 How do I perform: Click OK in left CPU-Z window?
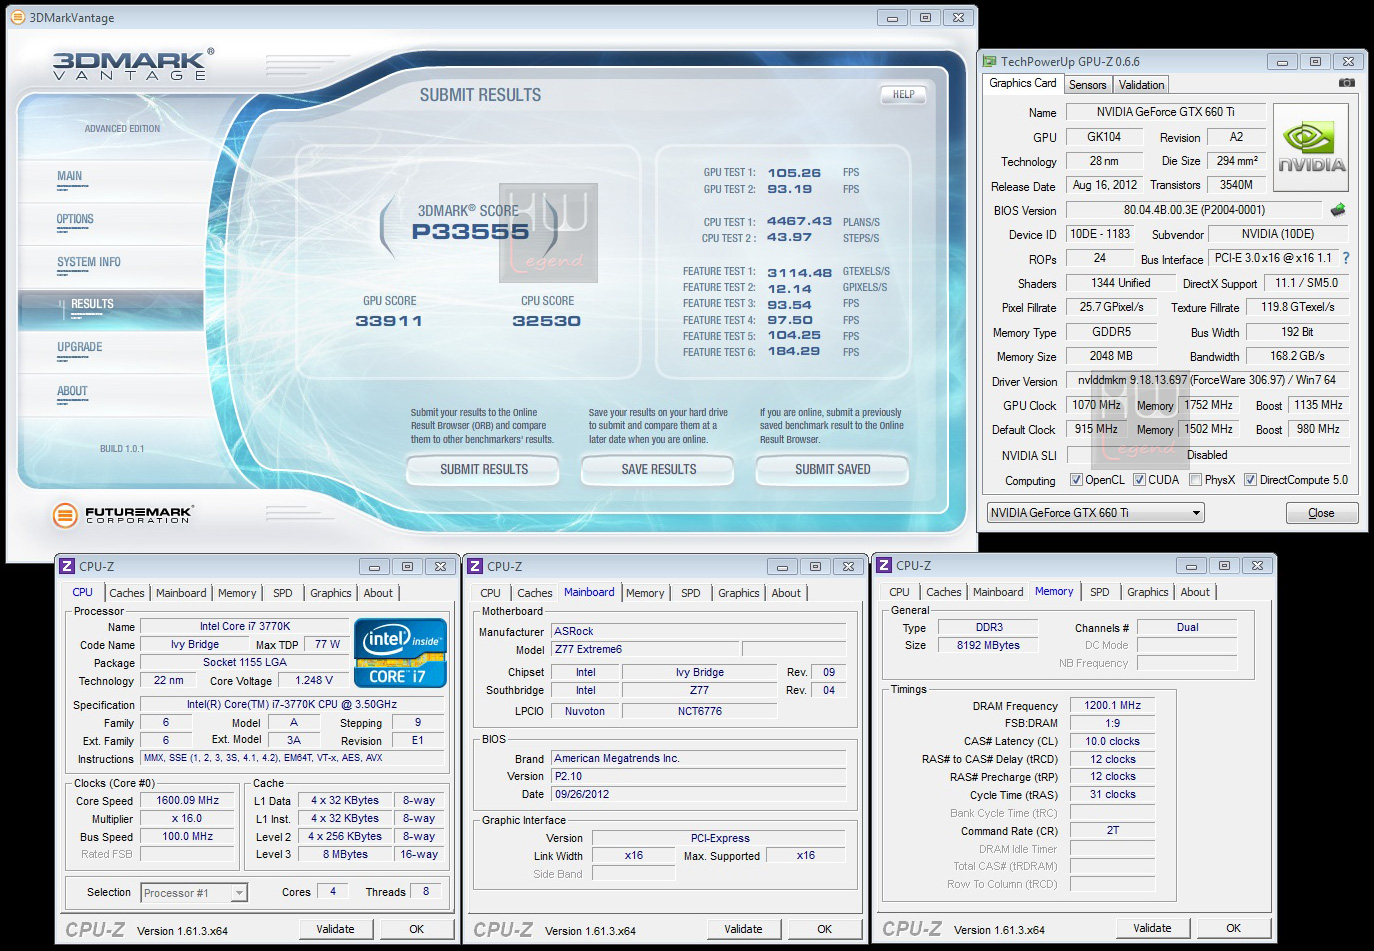click(x=416, y=929)
